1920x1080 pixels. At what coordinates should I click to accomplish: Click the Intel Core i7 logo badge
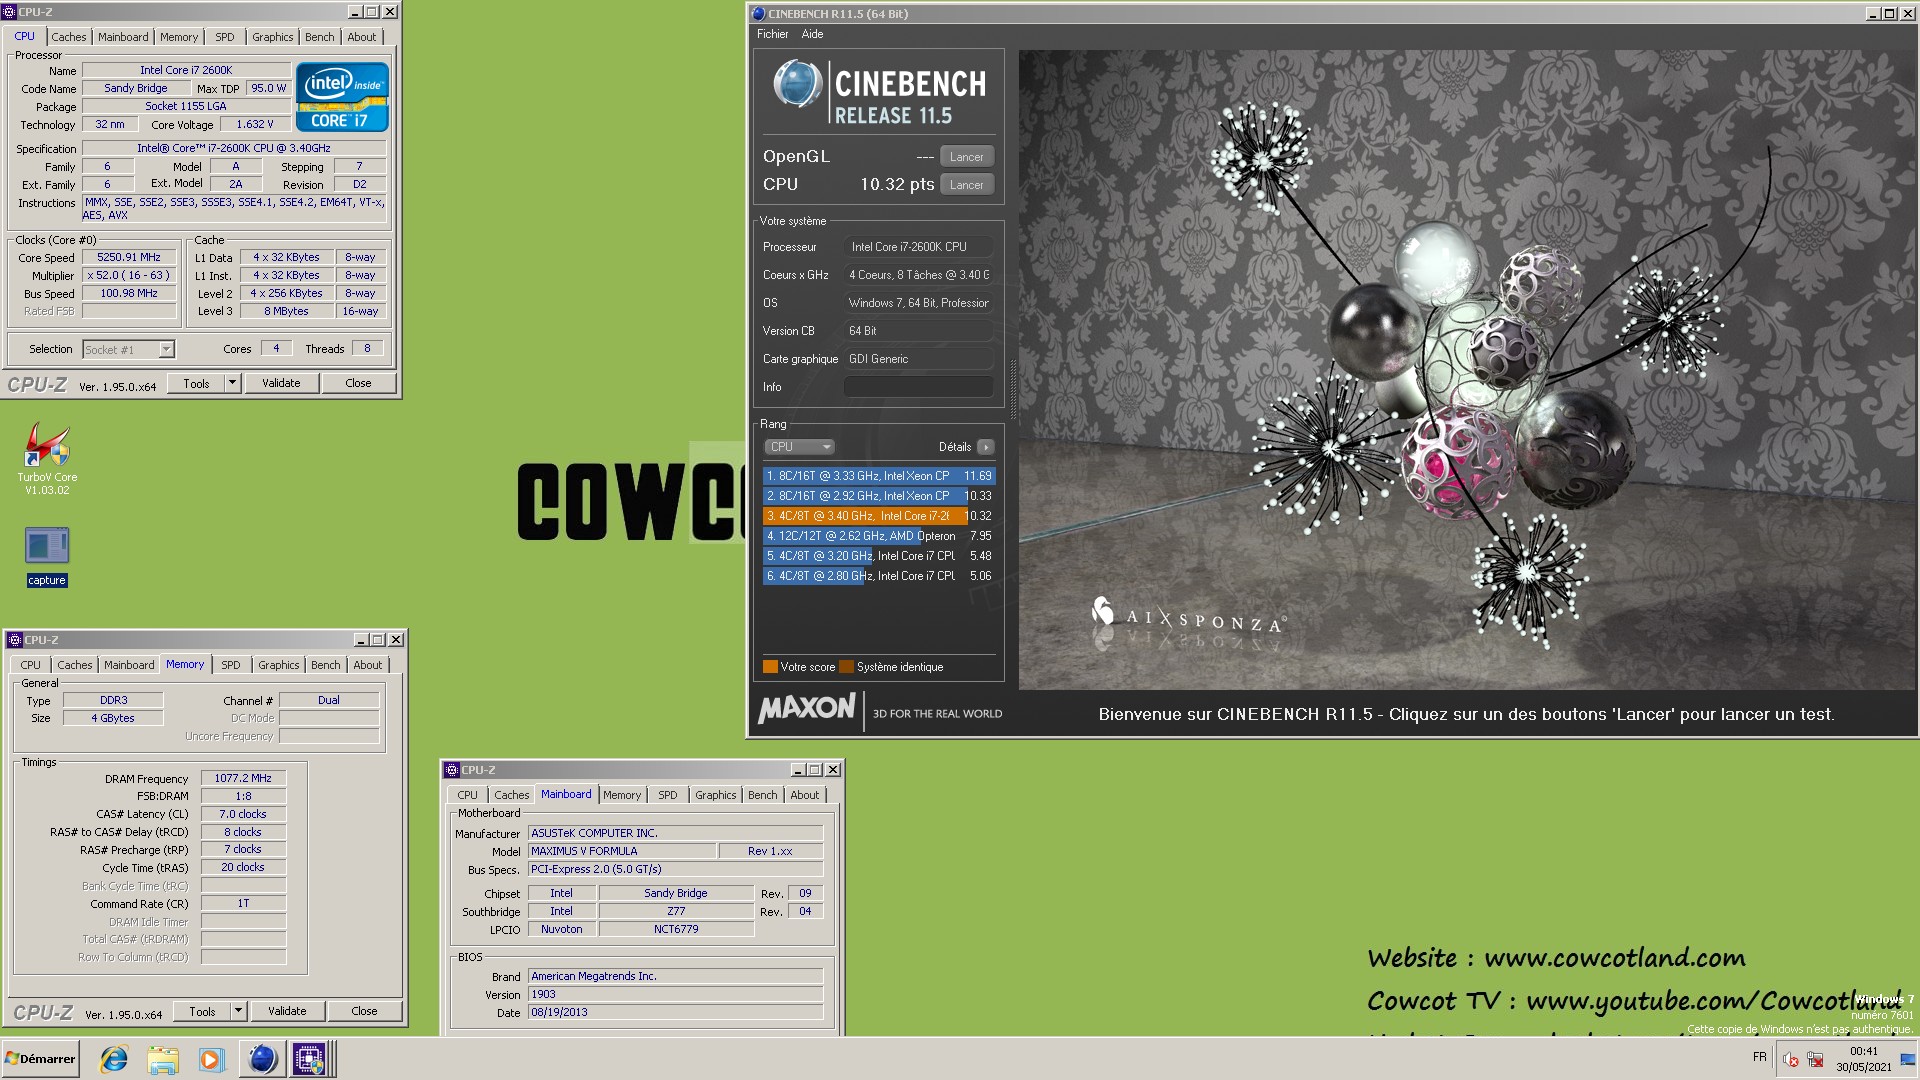point(342,97)
